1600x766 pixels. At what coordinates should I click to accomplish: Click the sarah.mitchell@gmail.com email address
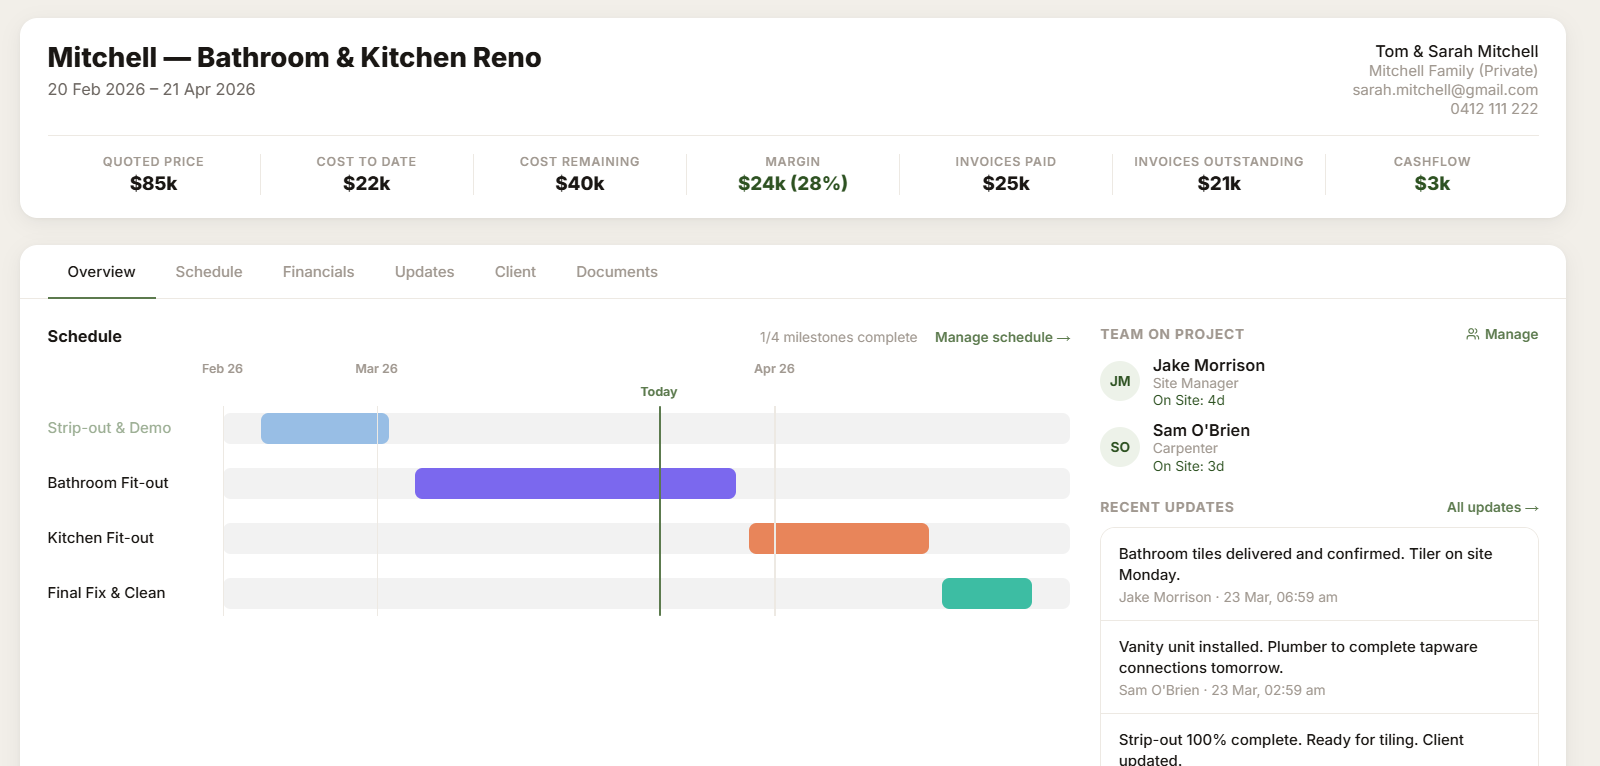coord(1445,90)
